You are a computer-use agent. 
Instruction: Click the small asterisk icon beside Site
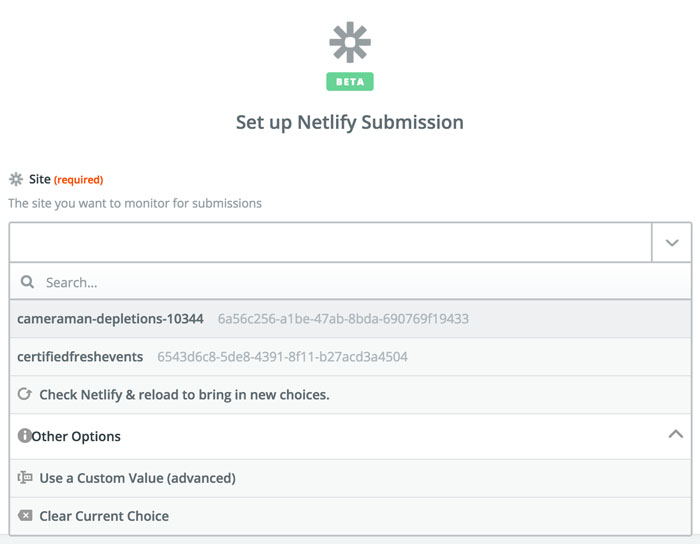tap(16, 179)
